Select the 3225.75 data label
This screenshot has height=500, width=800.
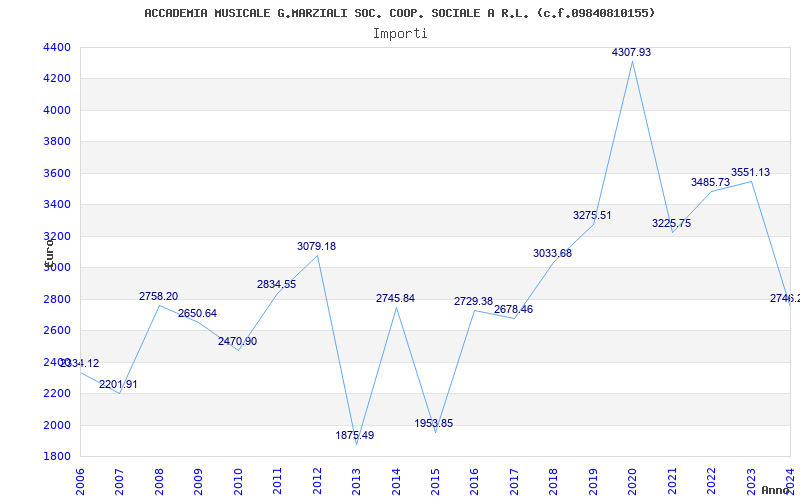pos(671,223)
